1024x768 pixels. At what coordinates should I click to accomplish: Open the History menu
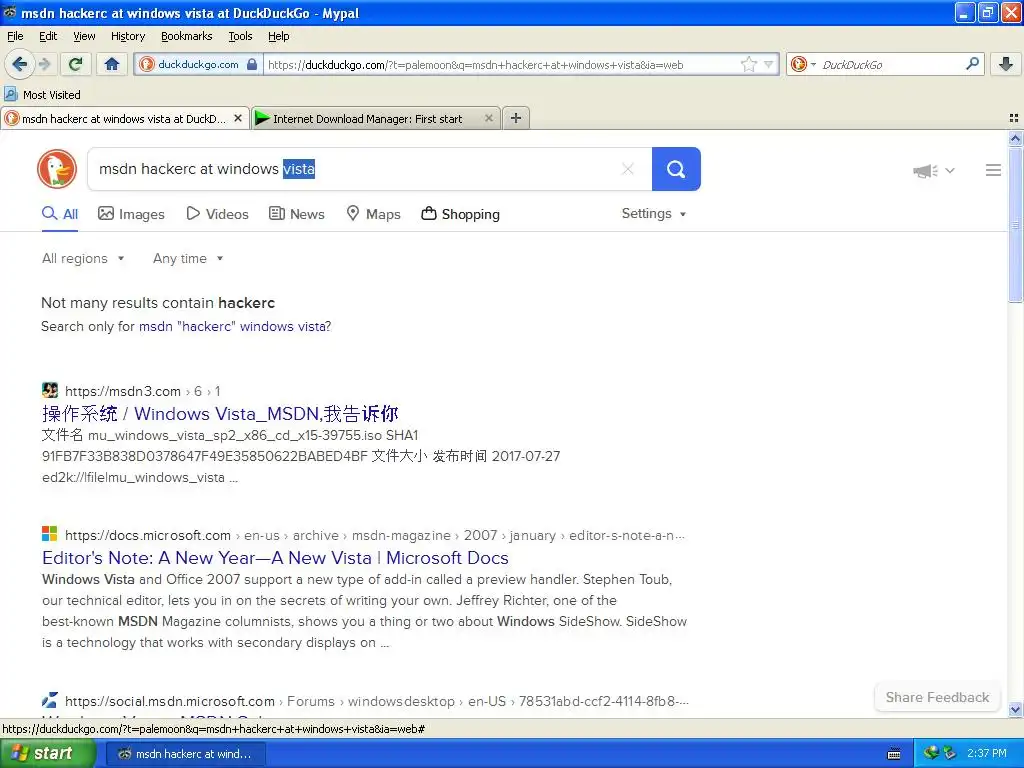[x=128, y=36]
